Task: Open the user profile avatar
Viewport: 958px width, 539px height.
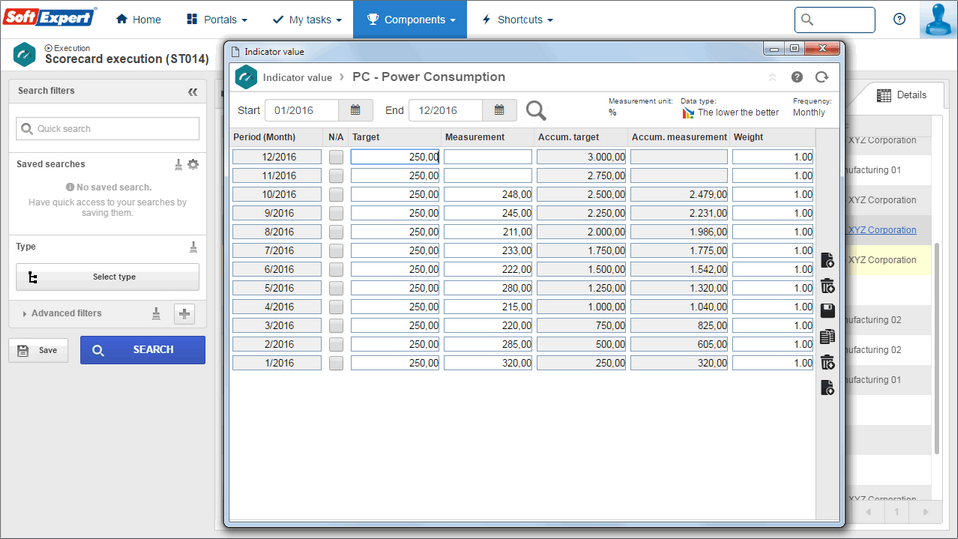Action: (x=938, y=20)
